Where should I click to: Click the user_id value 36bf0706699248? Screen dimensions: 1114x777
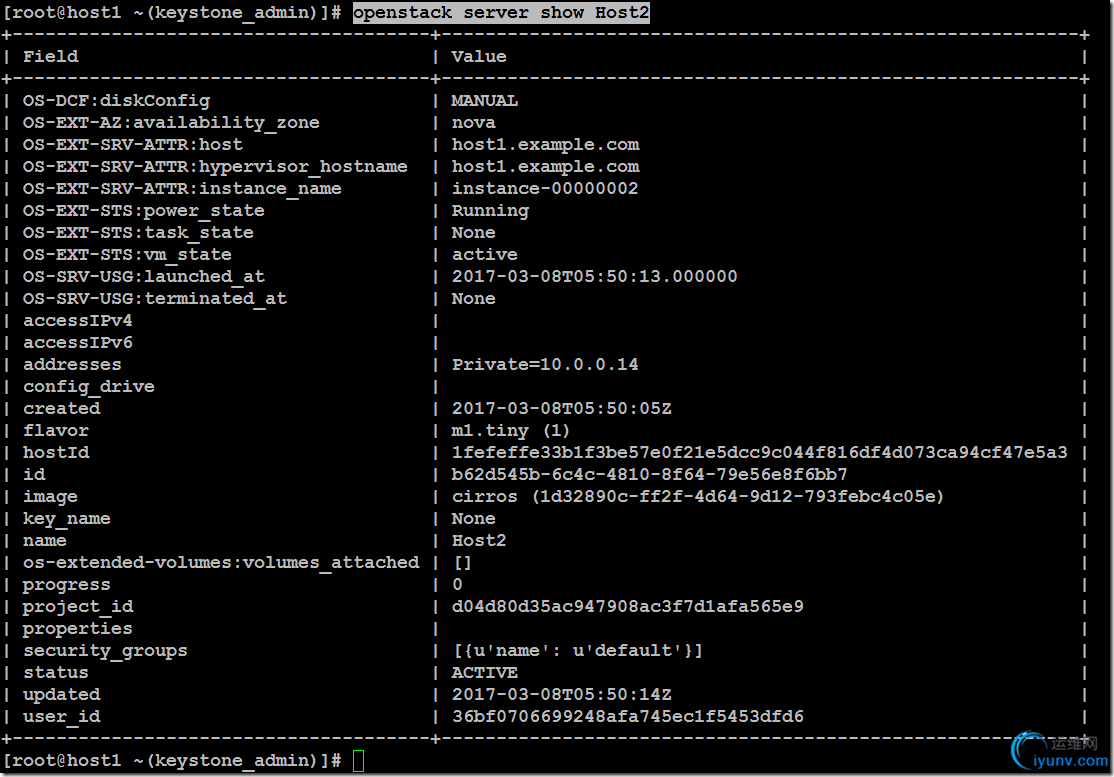point(627,716)
